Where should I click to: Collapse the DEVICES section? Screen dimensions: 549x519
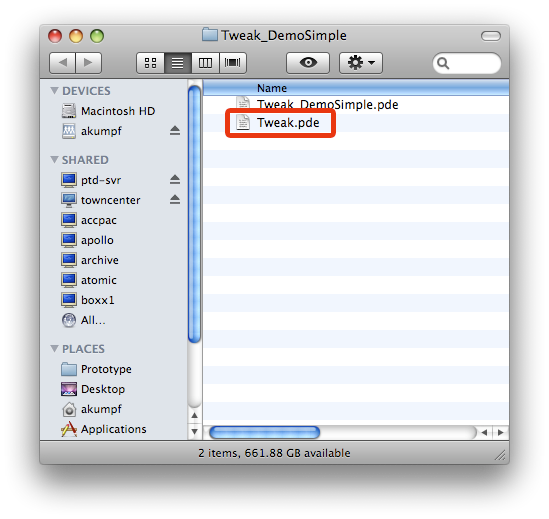(54, 91)
